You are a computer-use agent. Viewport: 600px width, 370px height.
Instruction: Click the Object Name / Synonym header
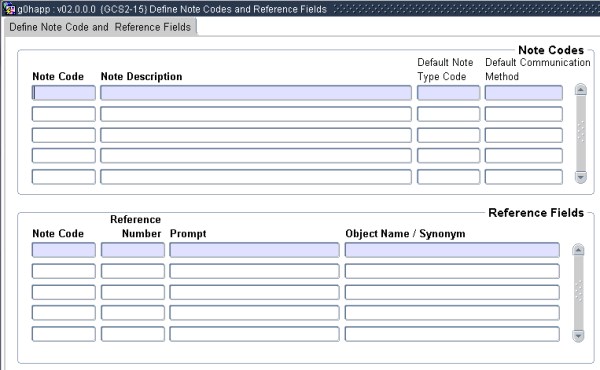(405, 234)
